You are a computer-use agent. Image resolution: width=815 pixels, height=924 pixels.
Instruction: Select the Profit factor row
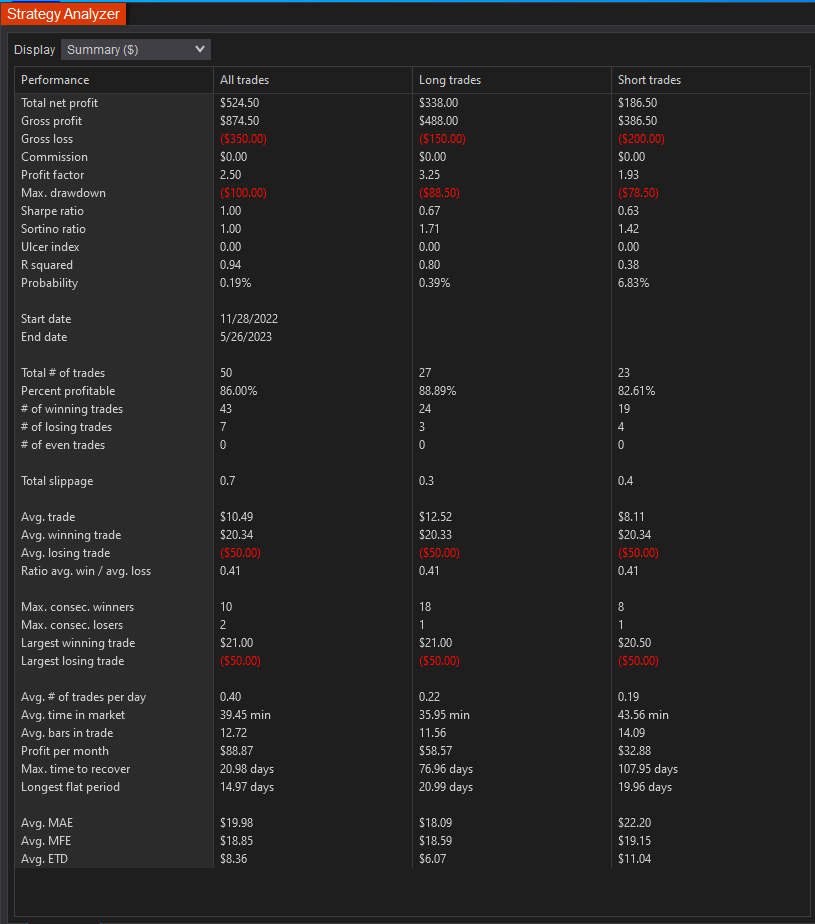(52, 174)
